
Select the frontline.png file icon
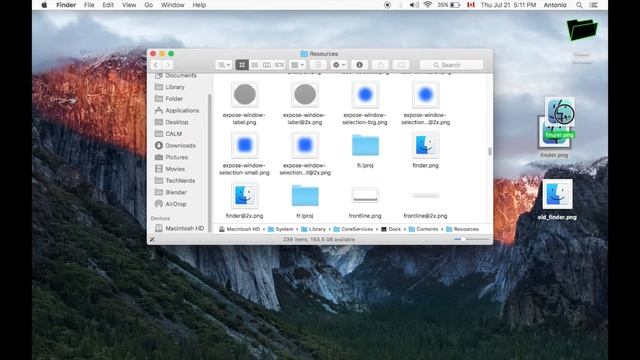[365, 196]
